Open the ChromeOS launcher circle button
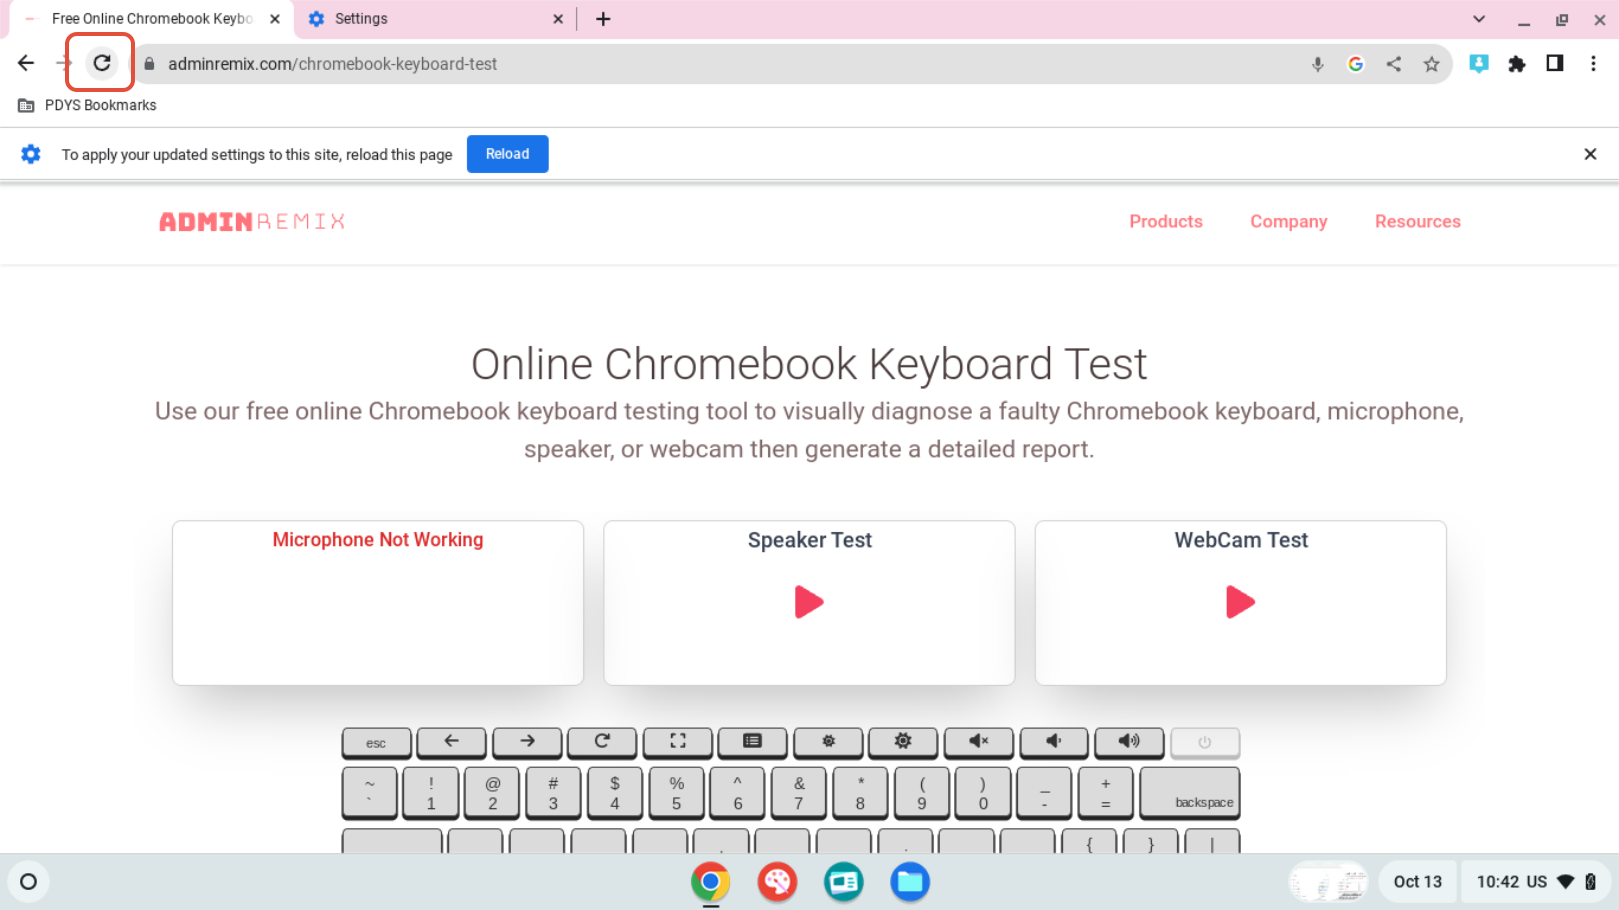Image resolution: width=1619 pixels, height=910 pixels. [28, 881]
